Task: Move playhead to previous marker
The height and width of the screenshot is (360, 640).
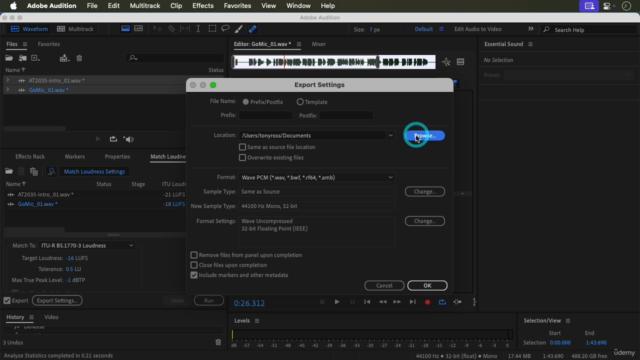Action: [x=367, y=302]
